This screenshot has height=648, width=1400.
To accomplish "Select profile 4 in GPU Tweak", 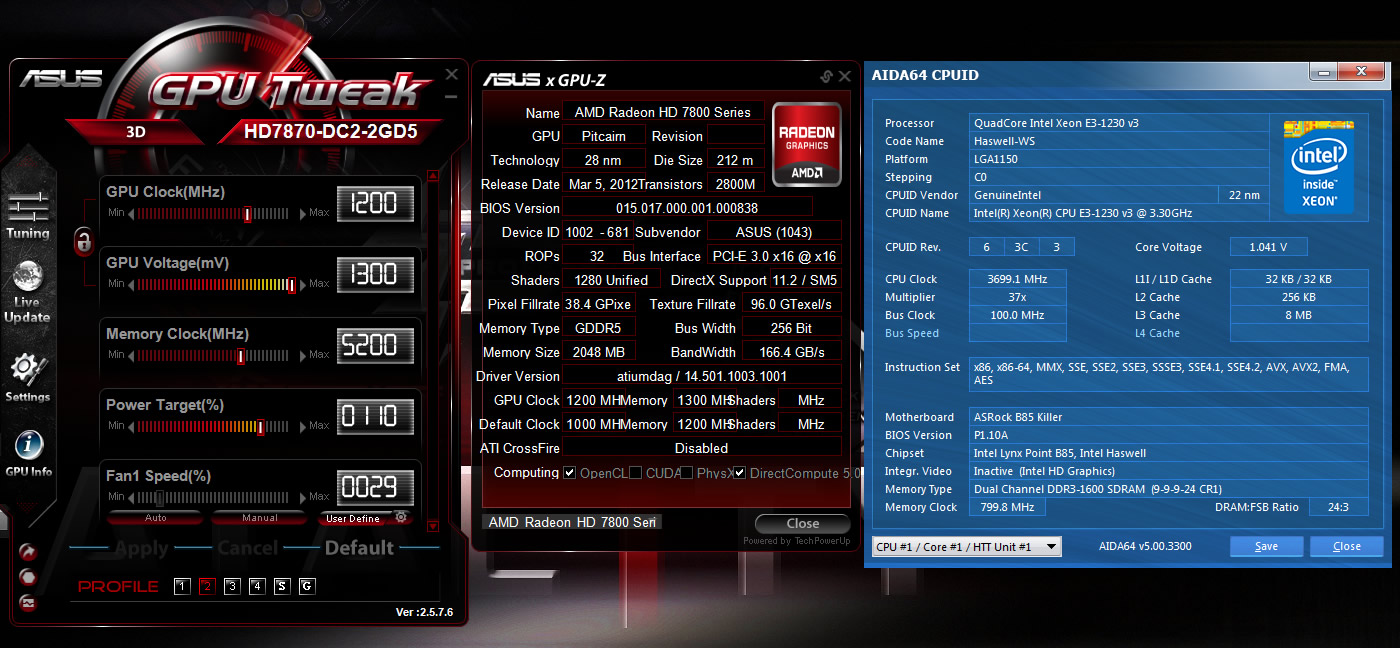I will coord(257,587).
